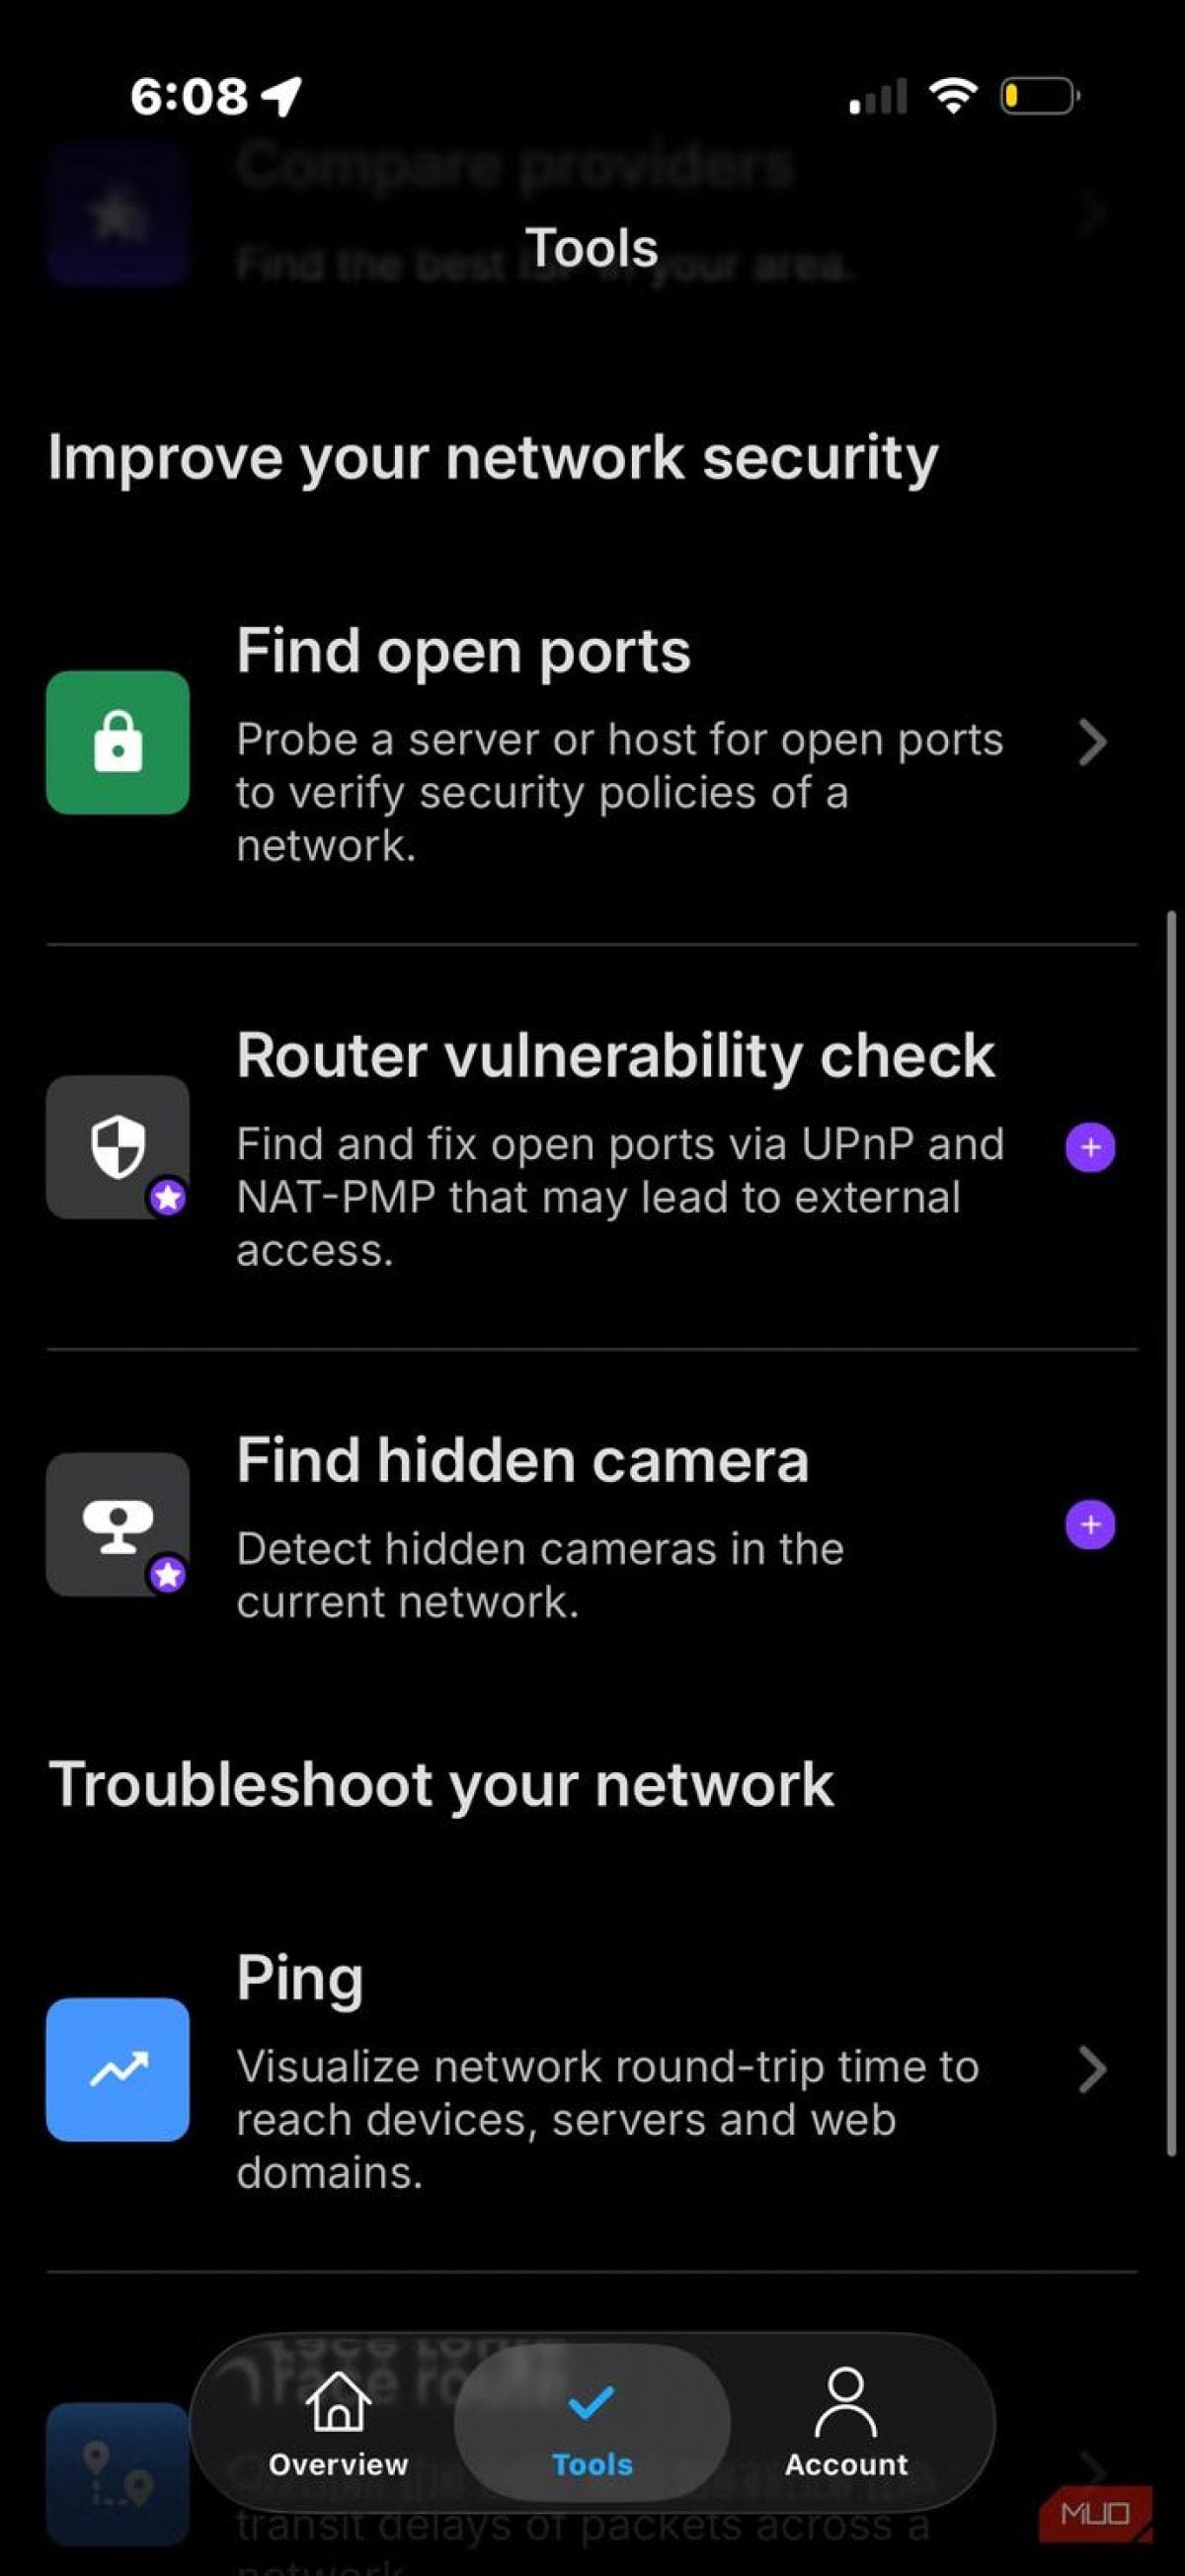
Task: Tap the hidden camera webcam icon
Action: point(118,1524)
